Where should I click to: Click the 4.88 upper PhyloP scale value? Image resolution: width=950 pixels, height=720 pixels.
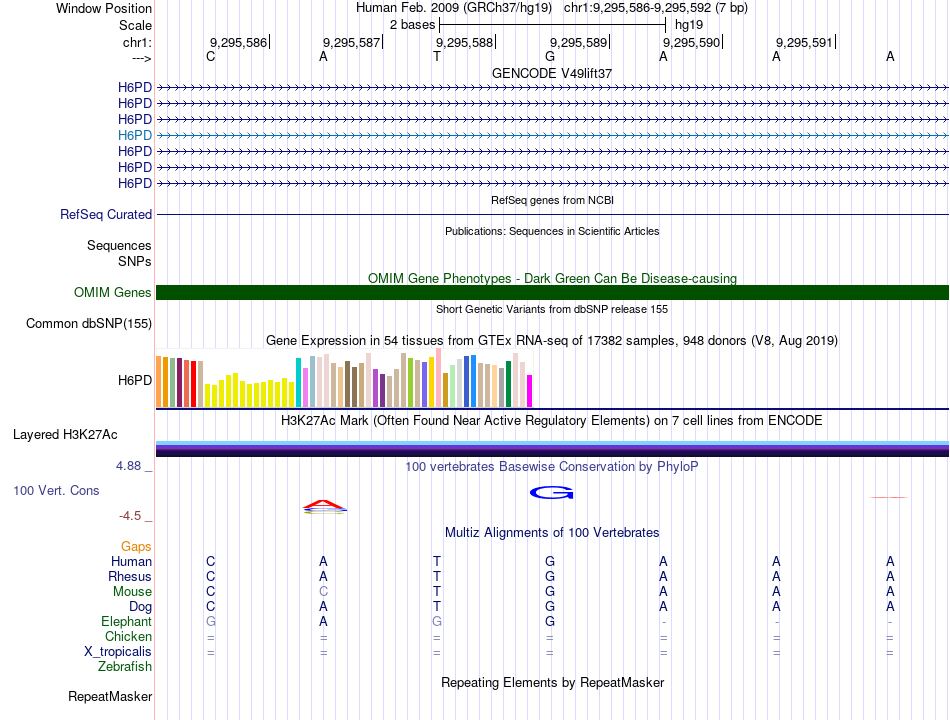[x=128, y=465]
